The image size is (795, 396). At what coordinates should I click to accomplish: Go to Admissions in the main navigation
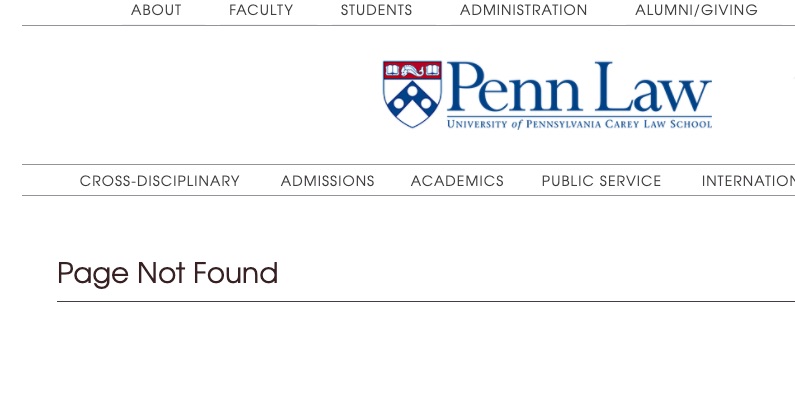(x=328, y=181)
